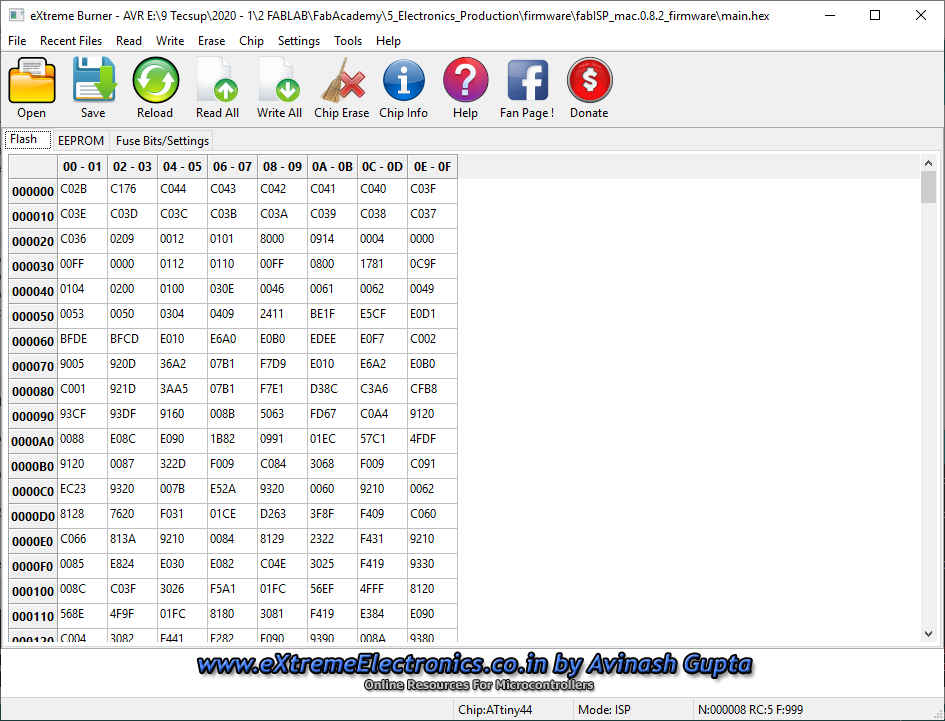Click cell FD67 in row 000090

click(333, 417)
